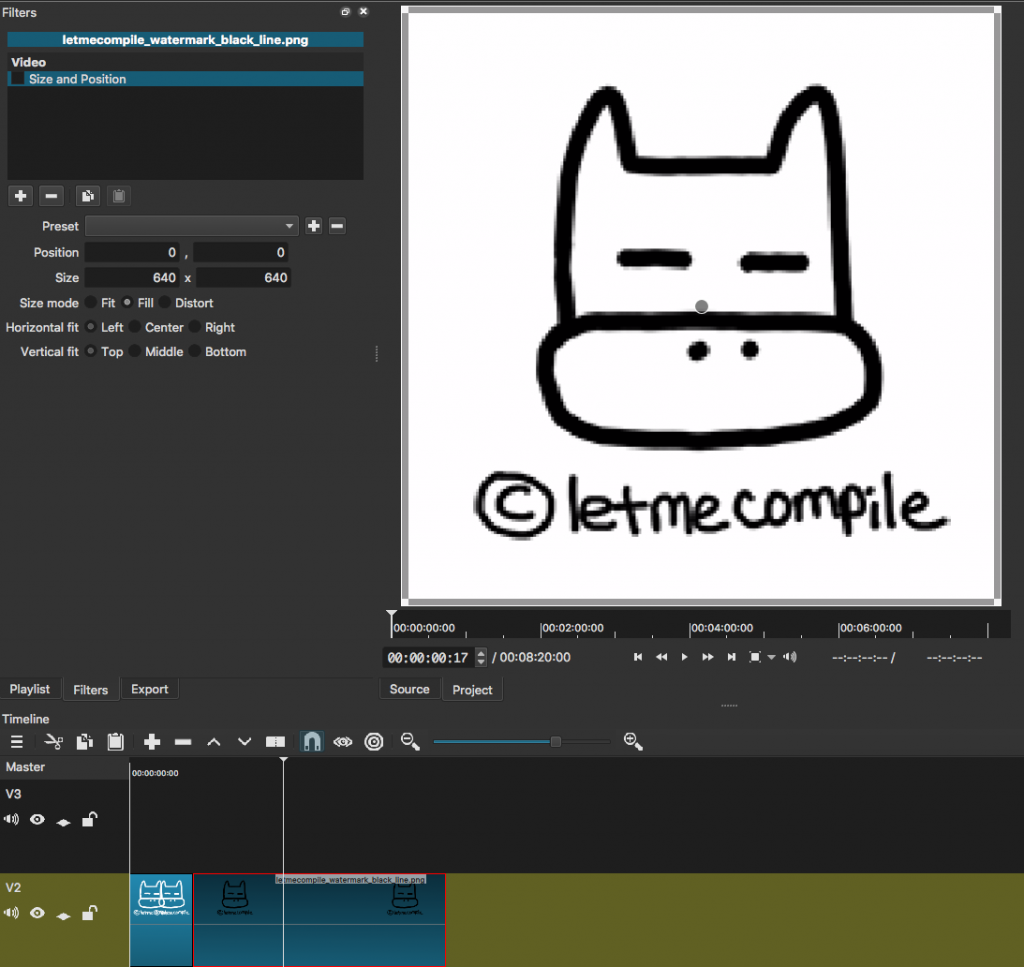Zoom in the timeline

pyautogui.click(x=633, y=742)
